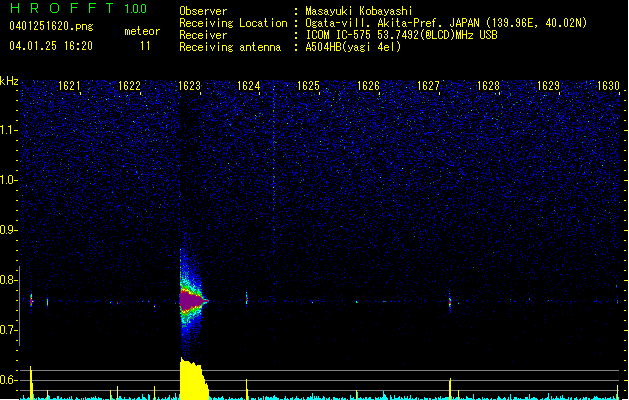Click the 0.9 kHz frequency label

click(x=9, y=230)
